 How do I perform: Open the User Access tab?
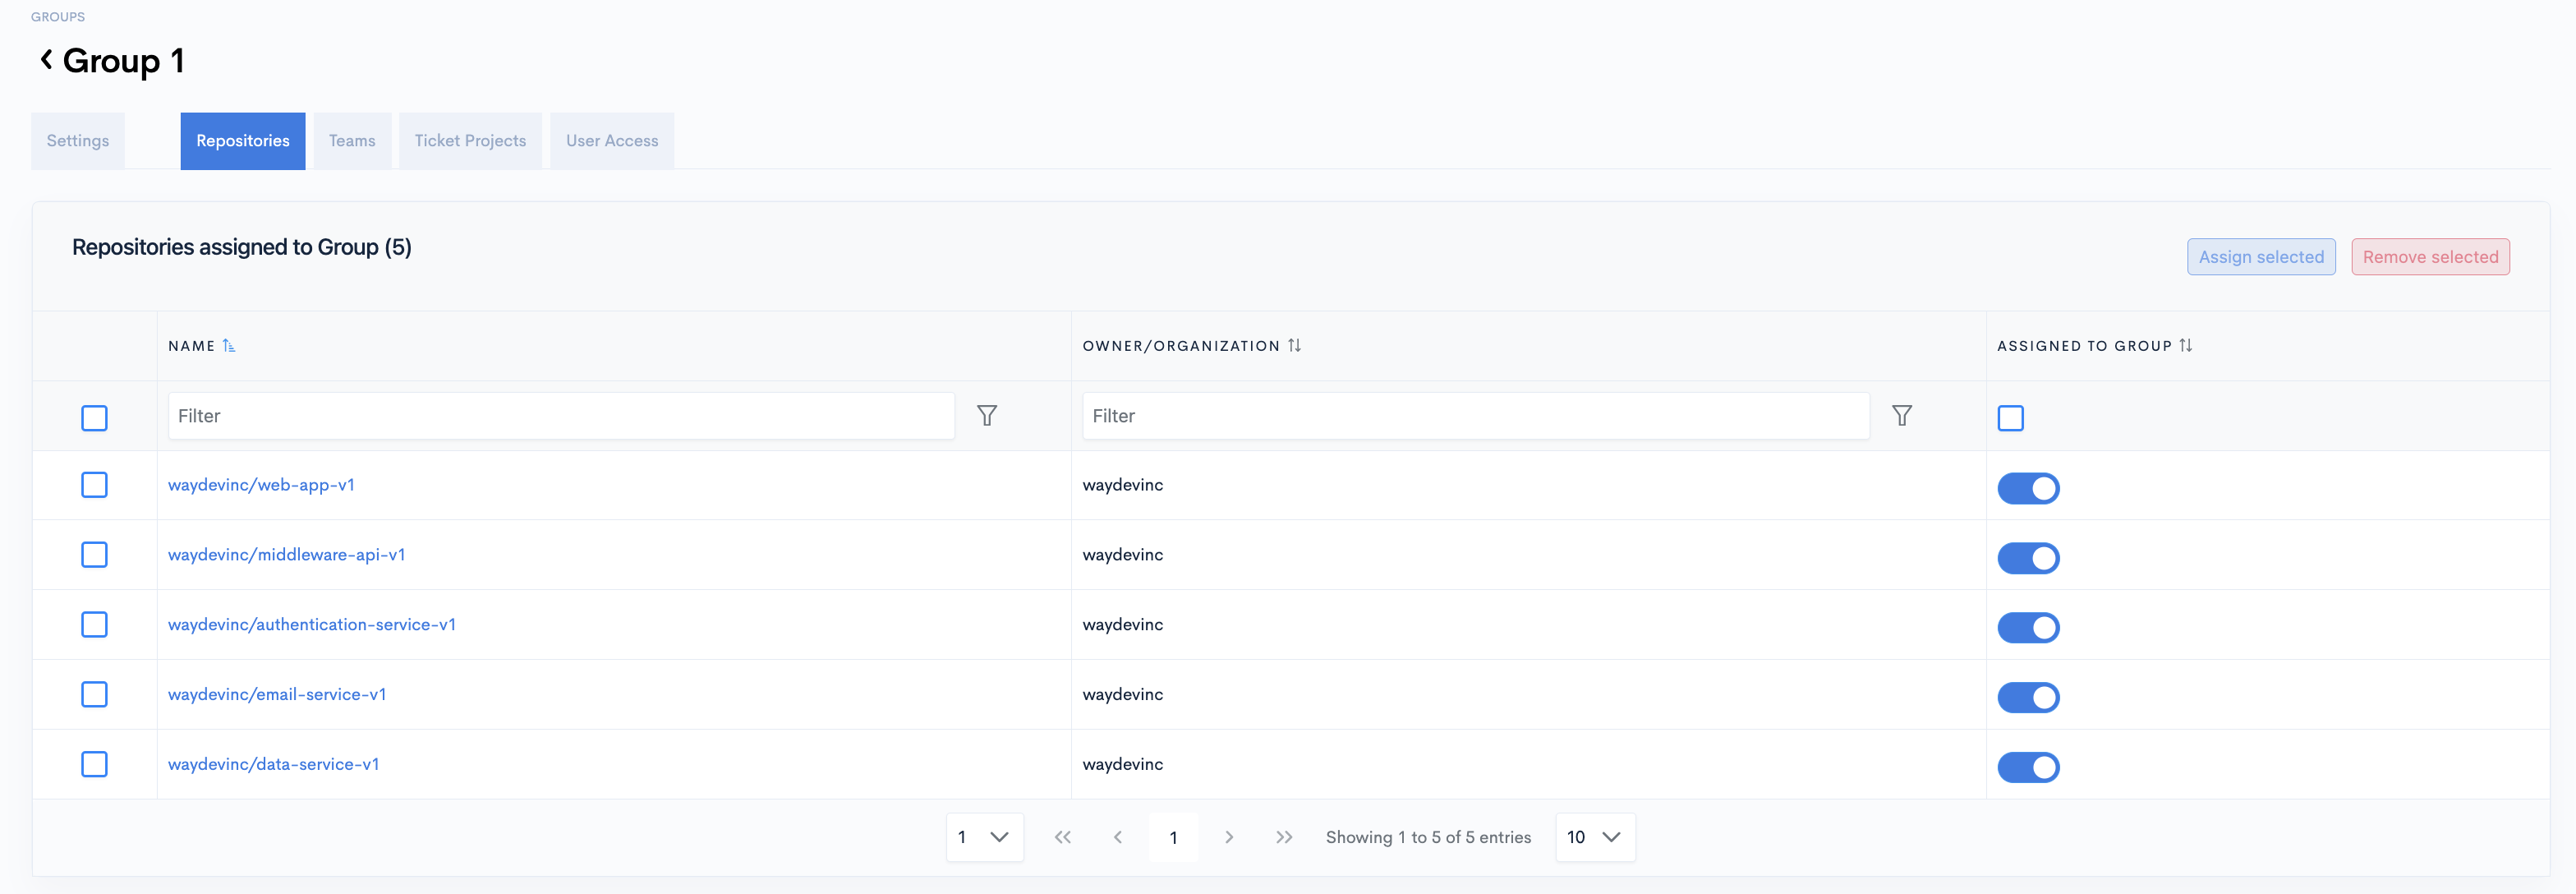pyautogui.click(x=611, y=141)
